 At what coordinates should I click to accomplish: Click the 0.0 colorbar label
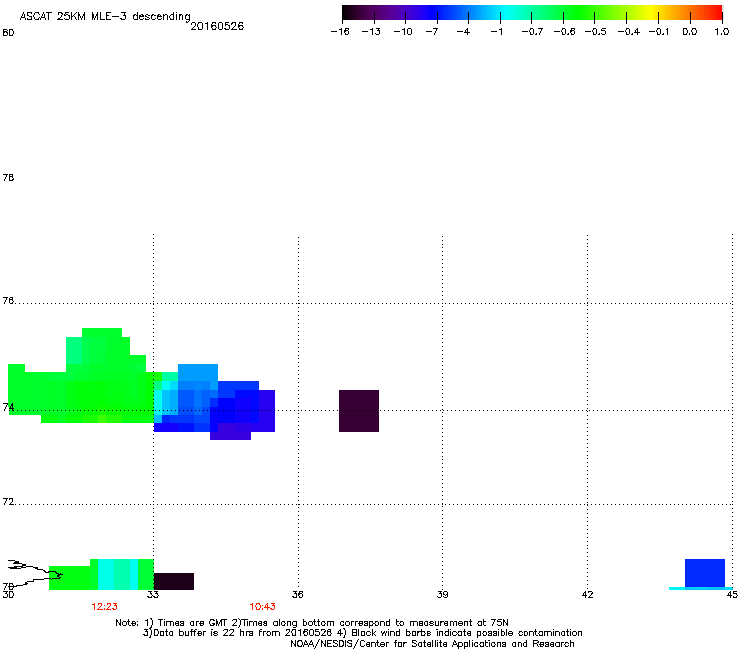[690, 32]
